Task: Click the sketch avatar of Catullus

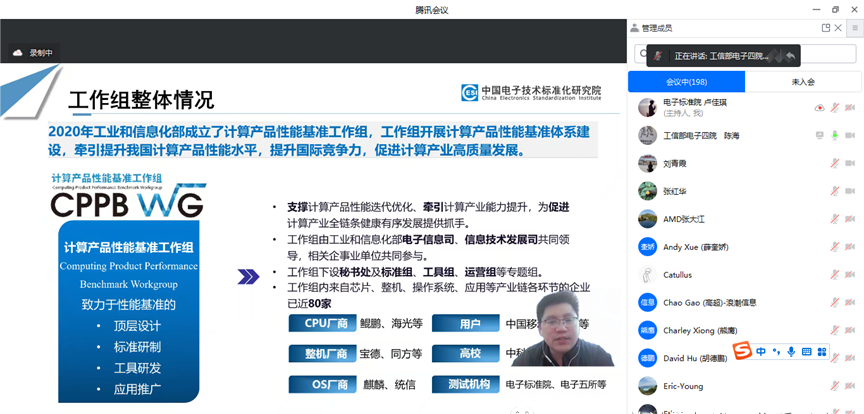Action: coord(647,275)
